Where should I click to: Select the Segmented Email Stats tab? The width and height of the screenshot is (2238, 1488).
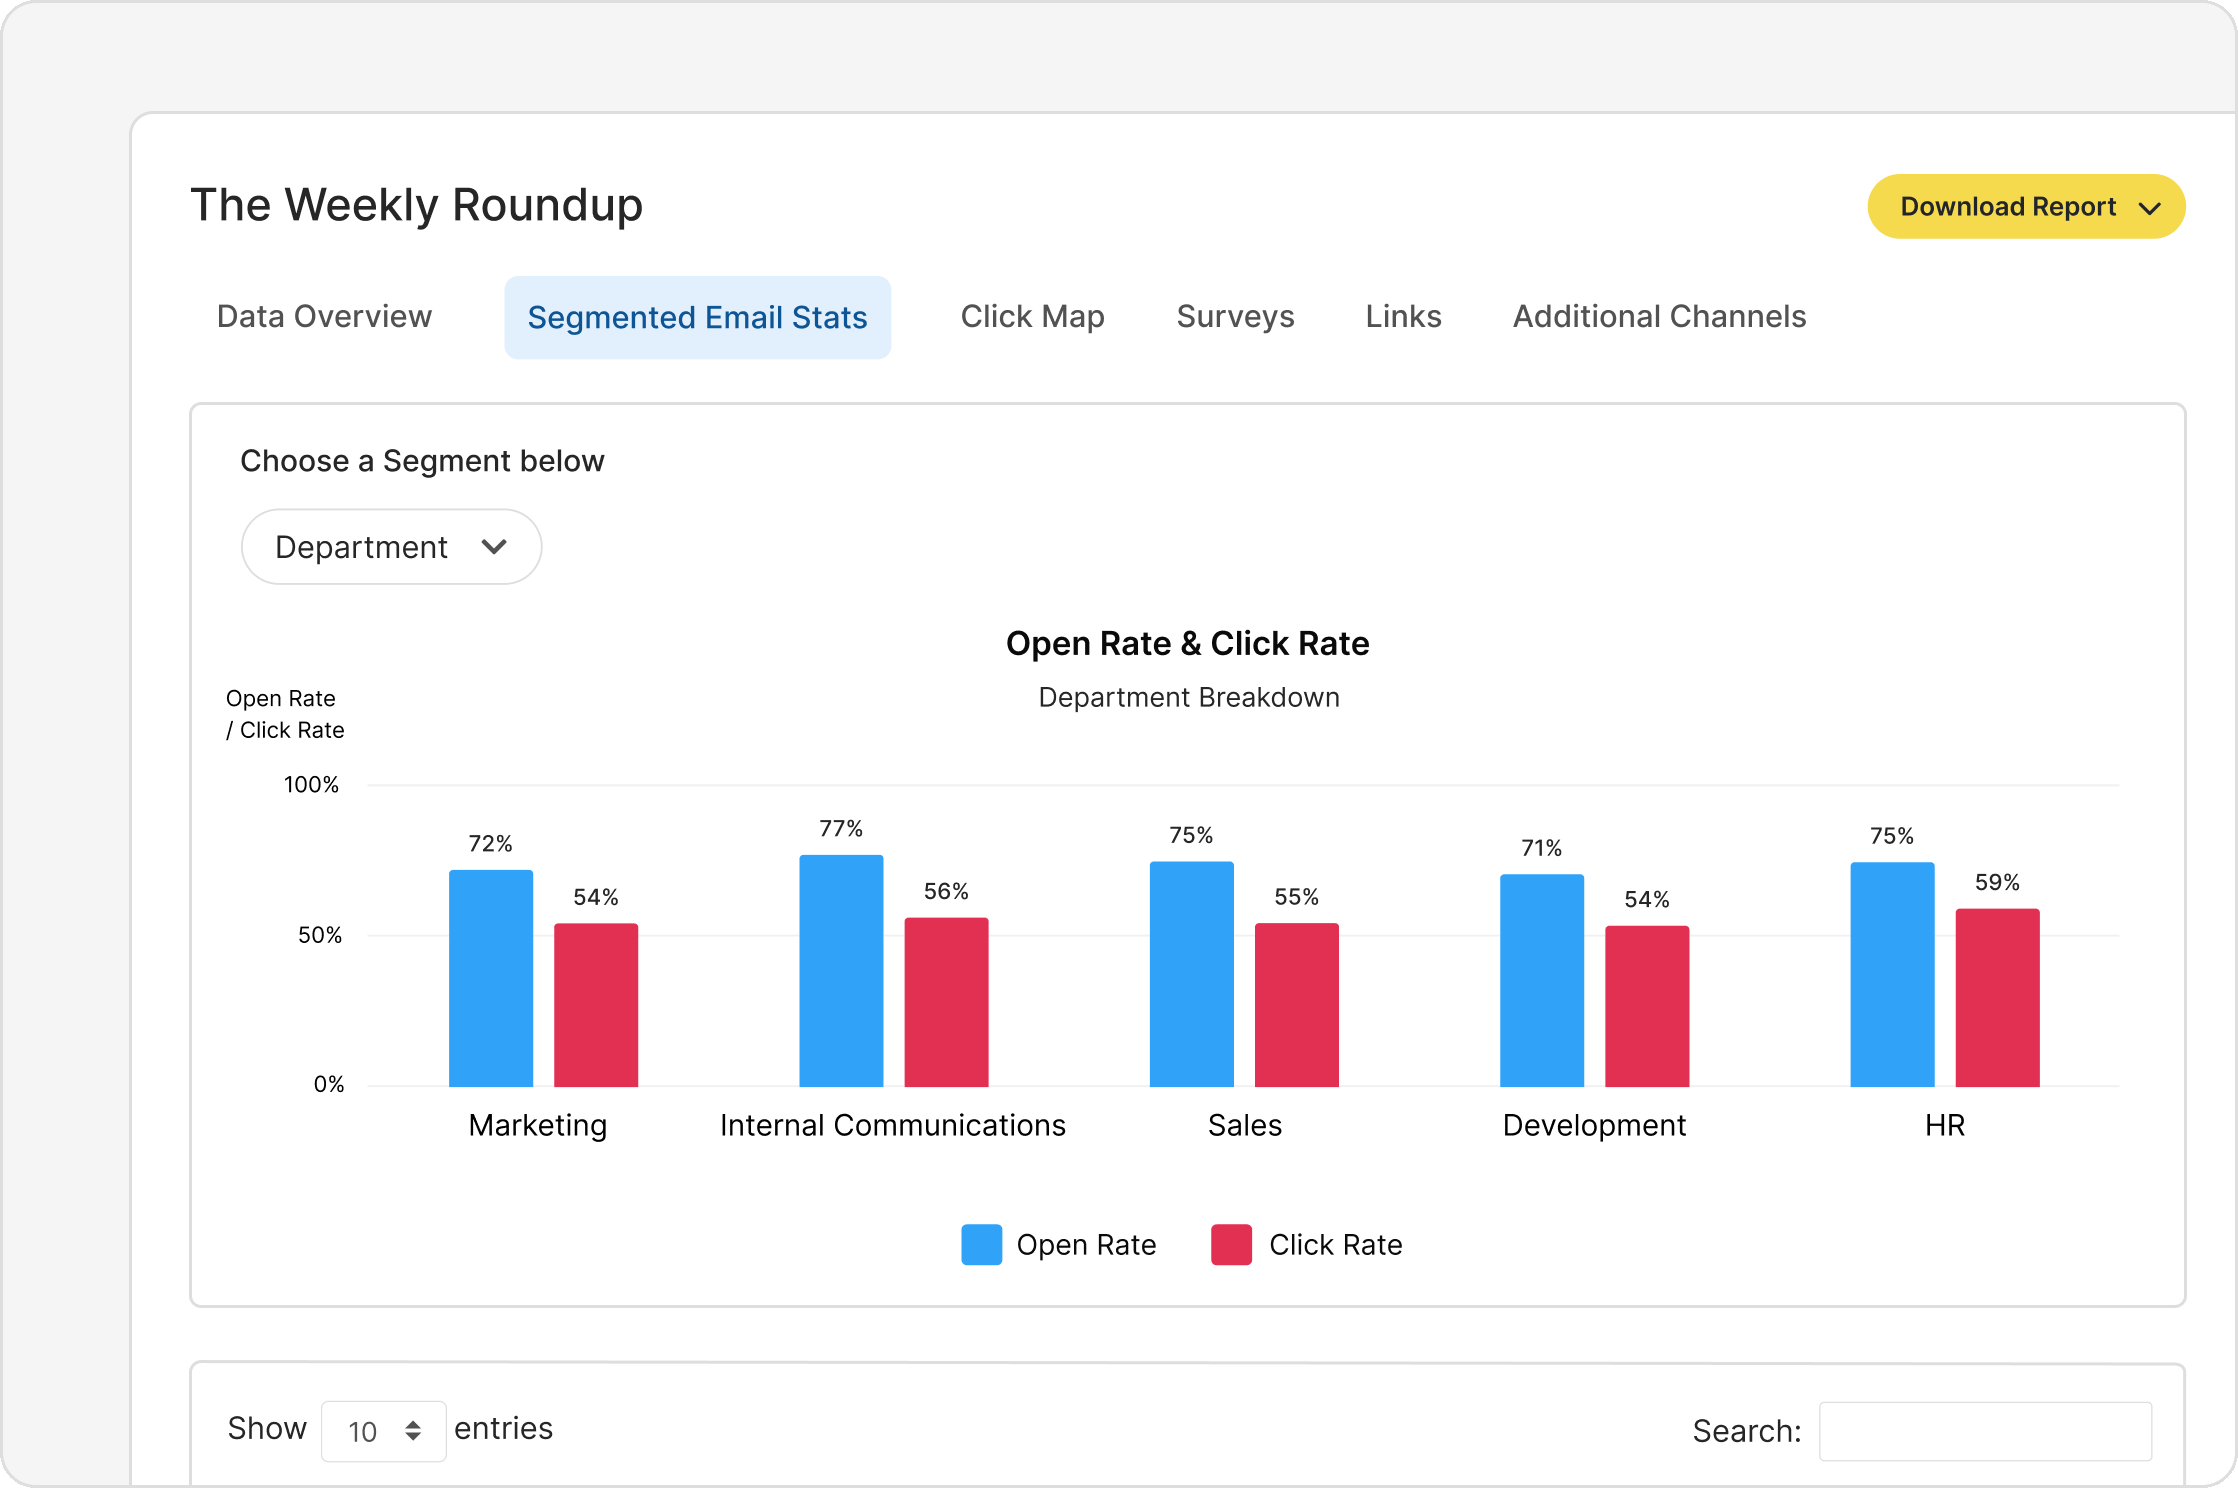(697, 318)
